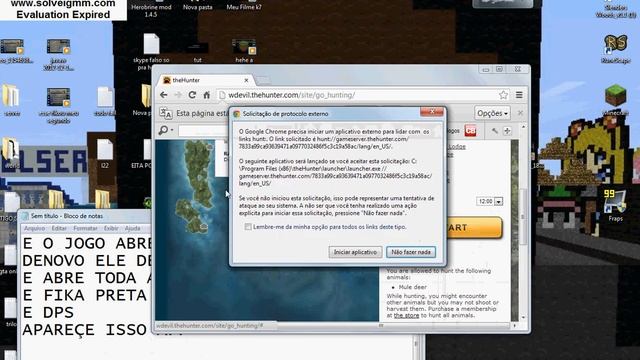Click the hehe a video desktop icon
This screenshot has height=360, width=640.
pos(244,51)
